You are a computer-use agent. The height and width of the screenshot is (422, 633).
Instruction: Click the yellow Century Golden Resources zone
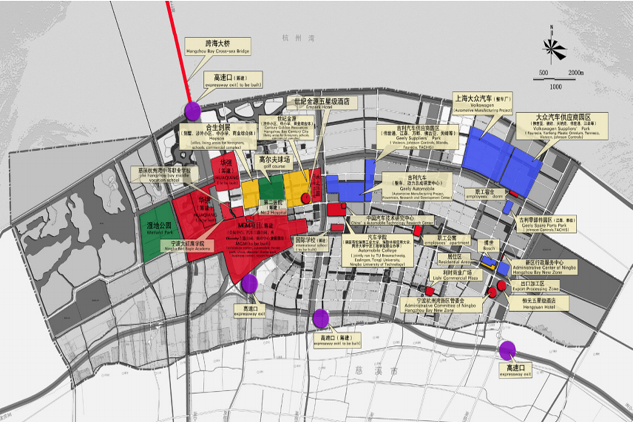coord(296,189)
